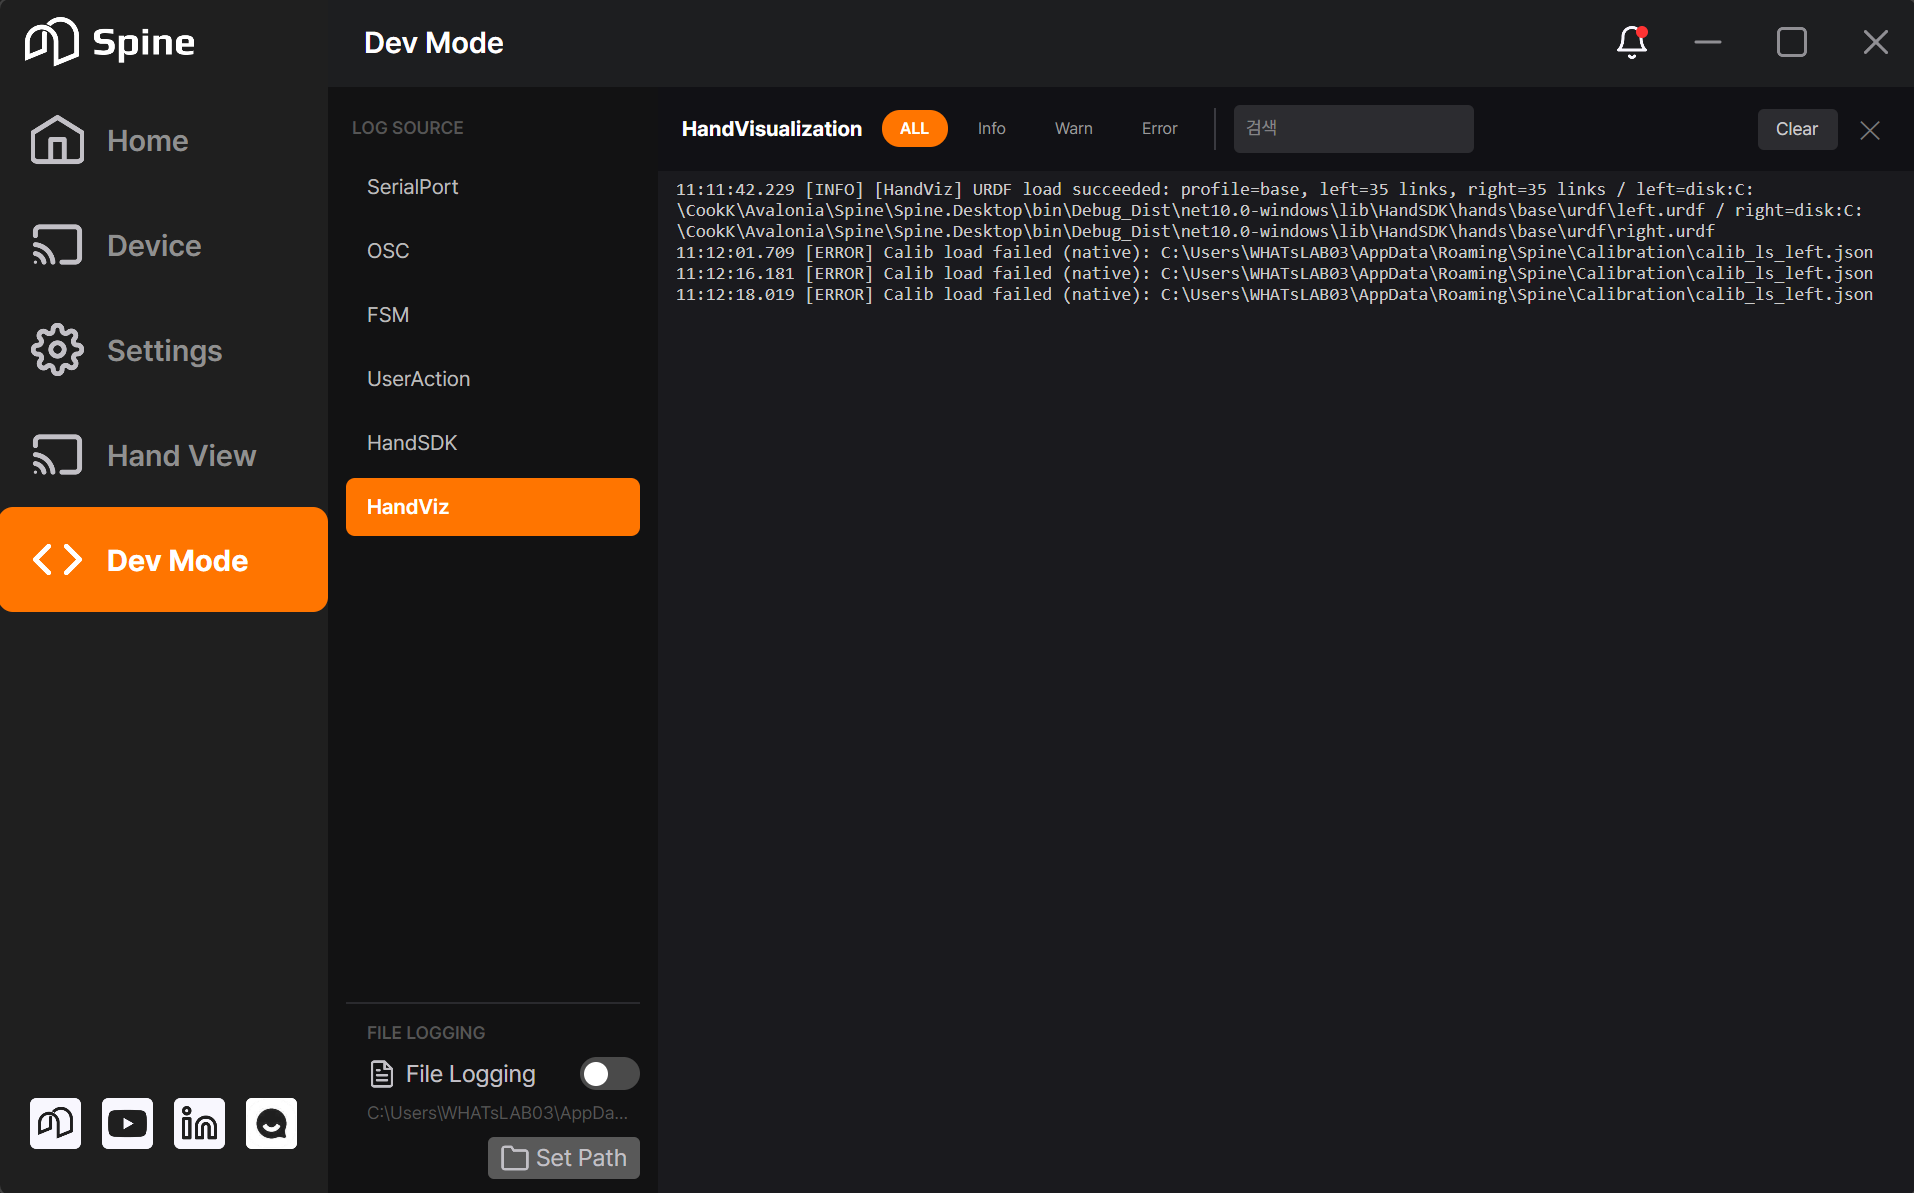Show ALL log levels
Viewport: 1914px width, 1193px height.
coord(915,129)
